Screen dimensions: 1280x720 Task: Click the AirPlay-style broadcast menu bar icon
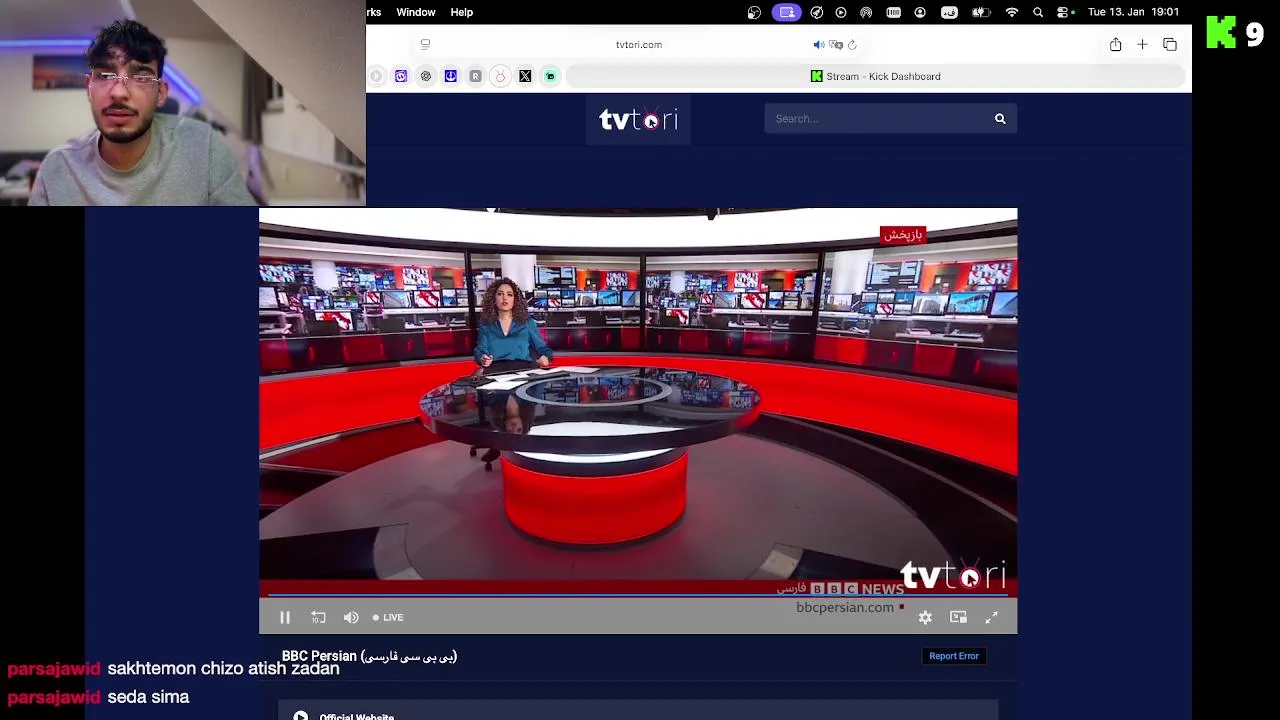866,12
